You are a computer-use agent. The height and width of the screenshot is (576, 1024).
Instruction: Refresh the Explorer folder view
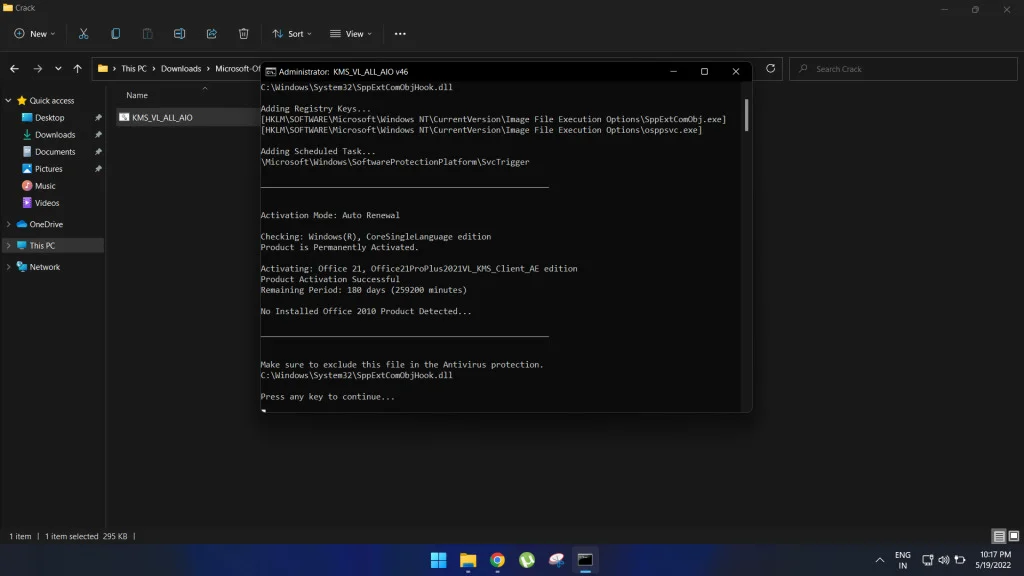[x=771, y=69]
